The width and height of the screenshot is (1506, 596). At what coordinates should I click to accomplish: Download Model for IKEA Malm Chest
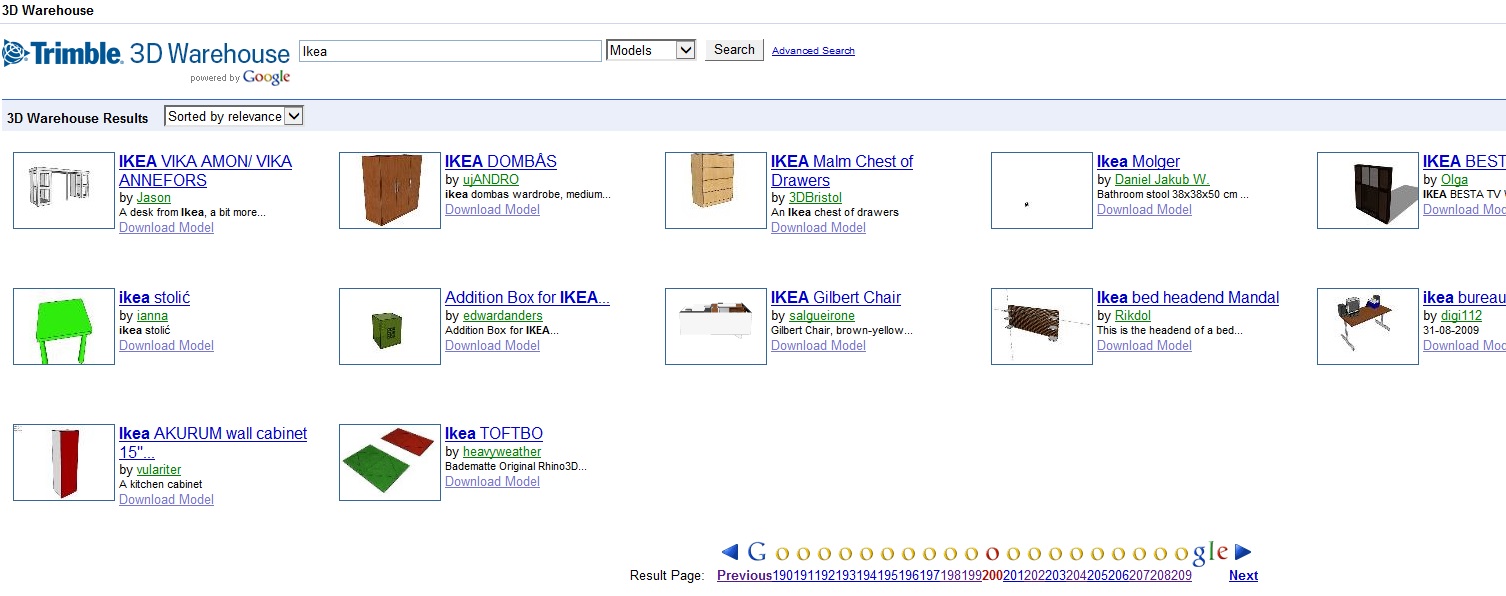[818, 227]
